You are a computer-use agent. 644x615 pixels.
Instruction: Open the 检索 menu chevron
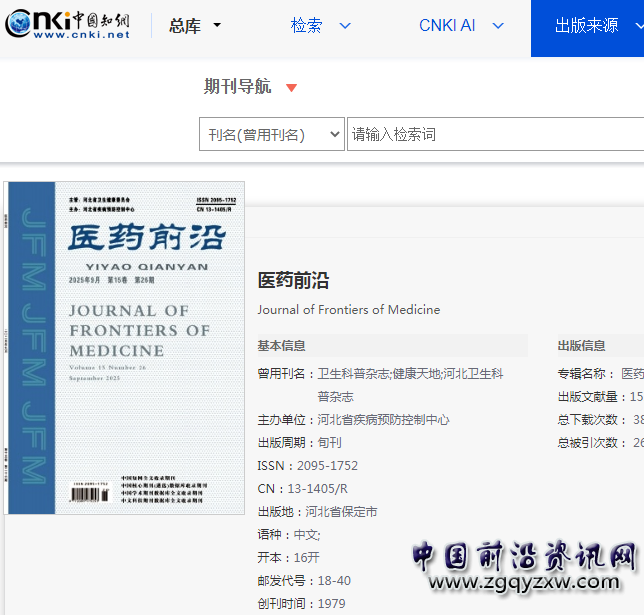click(x=345, y=26)
